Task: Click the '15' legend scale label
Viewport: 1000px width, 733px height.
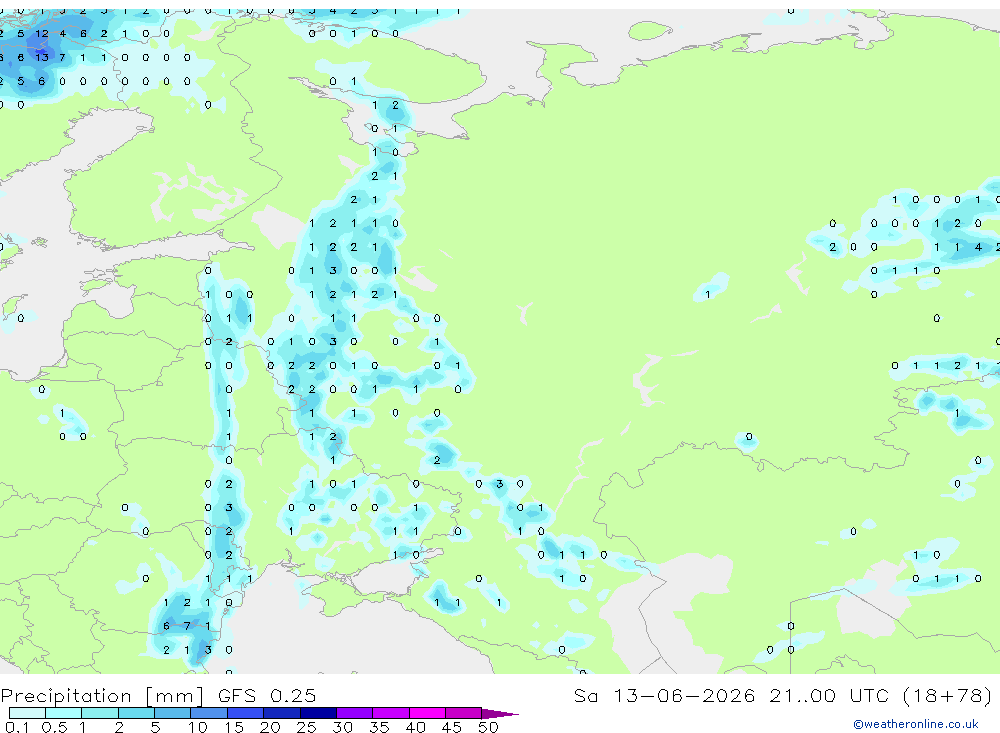Action: (x=234, y=727)
